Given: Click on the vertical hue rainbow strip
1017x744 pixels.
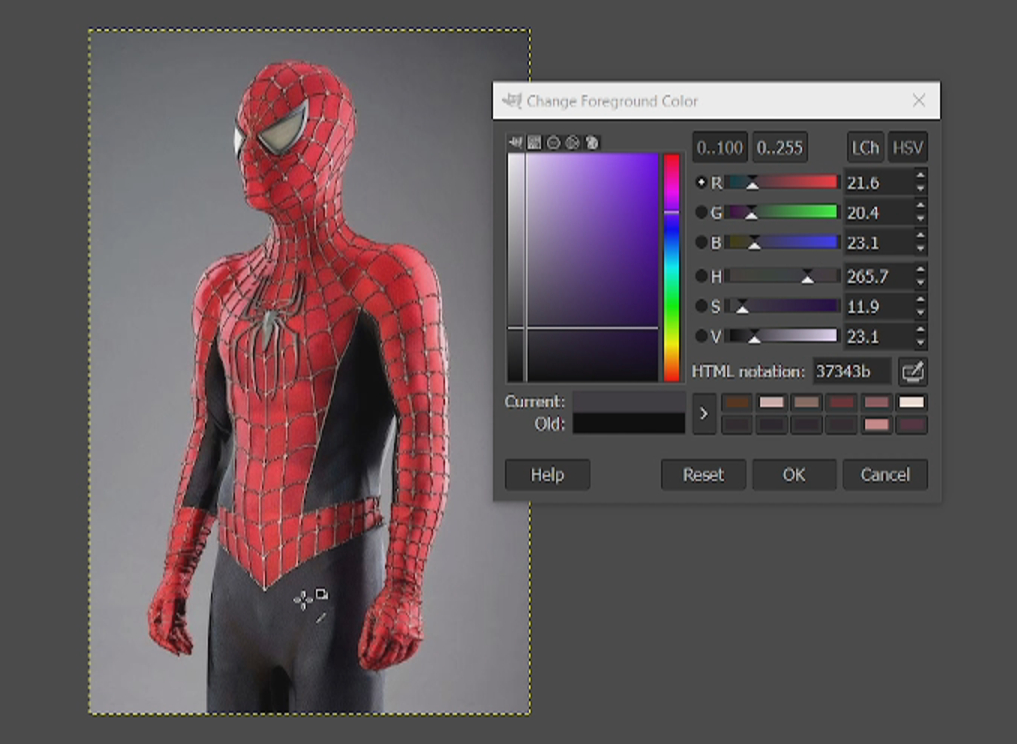Looking at the screenshot, I should point(671,267).
